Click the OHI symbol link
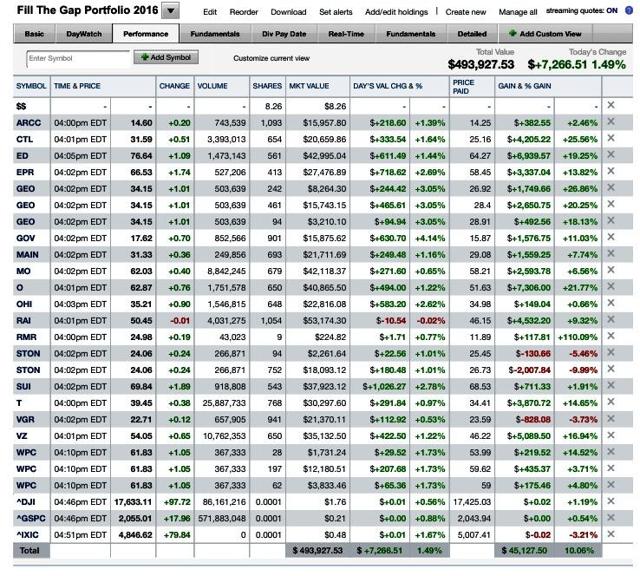 24,304
